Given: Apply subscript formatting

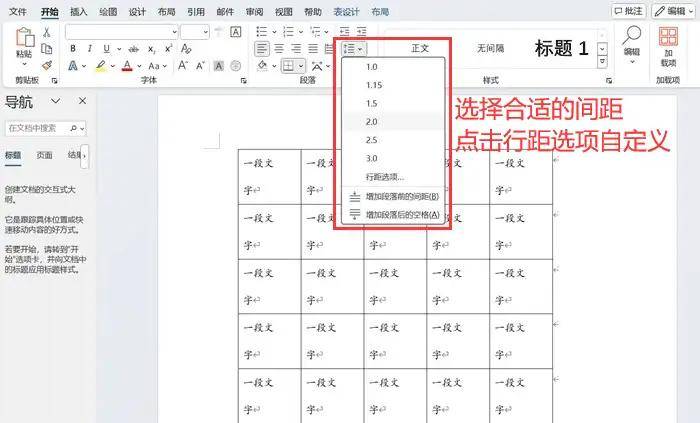Looking at the screenshot, I should point(152,49).
